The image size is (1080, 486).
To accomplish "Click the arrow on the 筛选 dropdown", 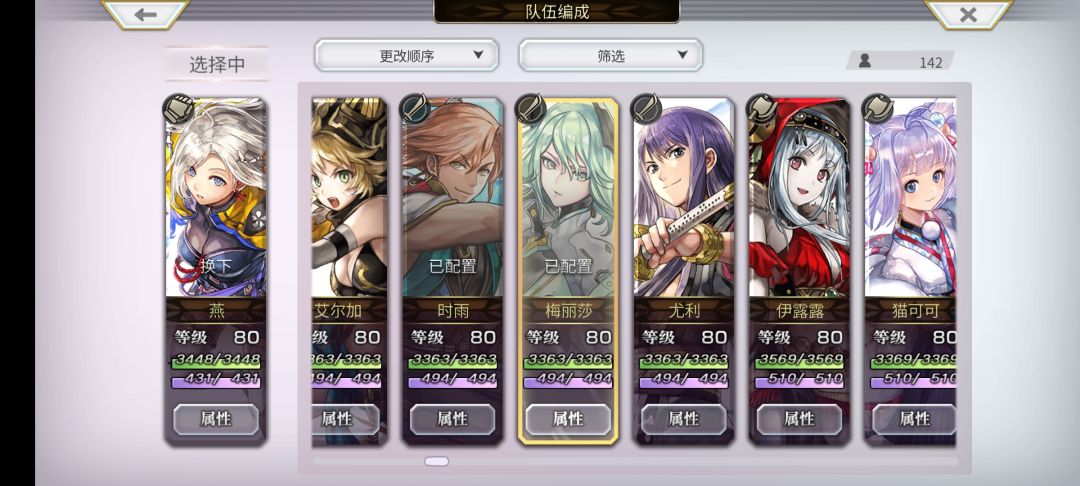I will (x=682, y=55).
